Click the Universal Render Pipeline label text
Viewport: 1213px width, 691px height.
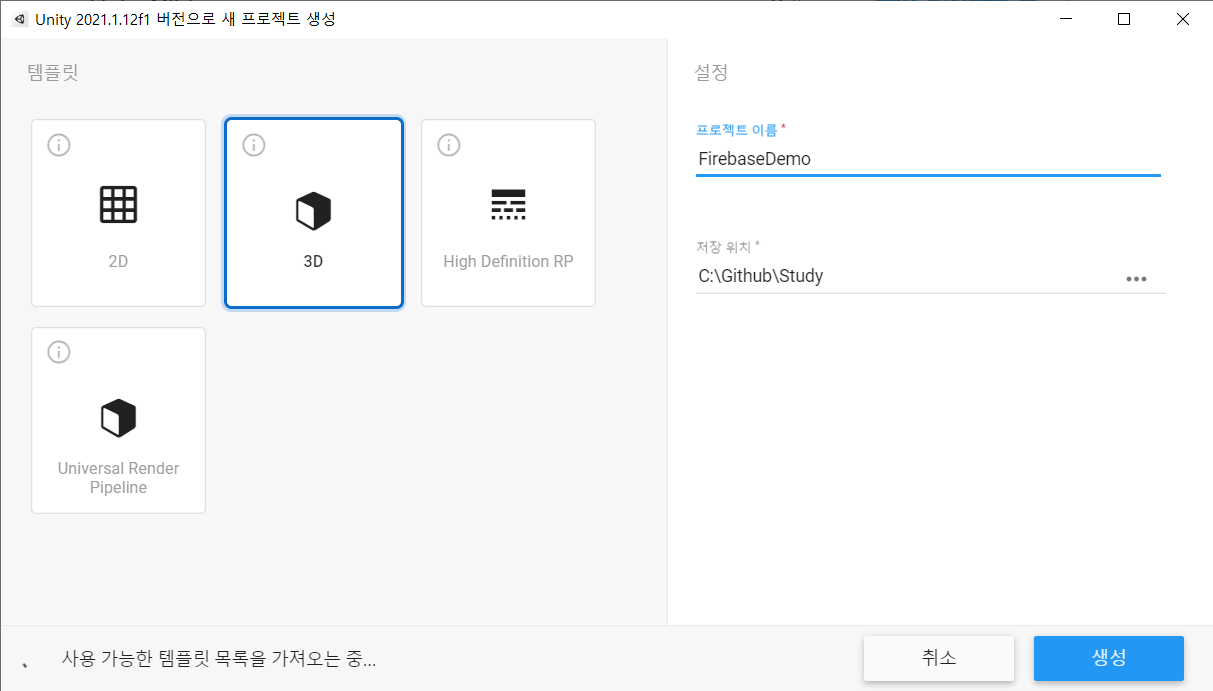pos(118,478)
